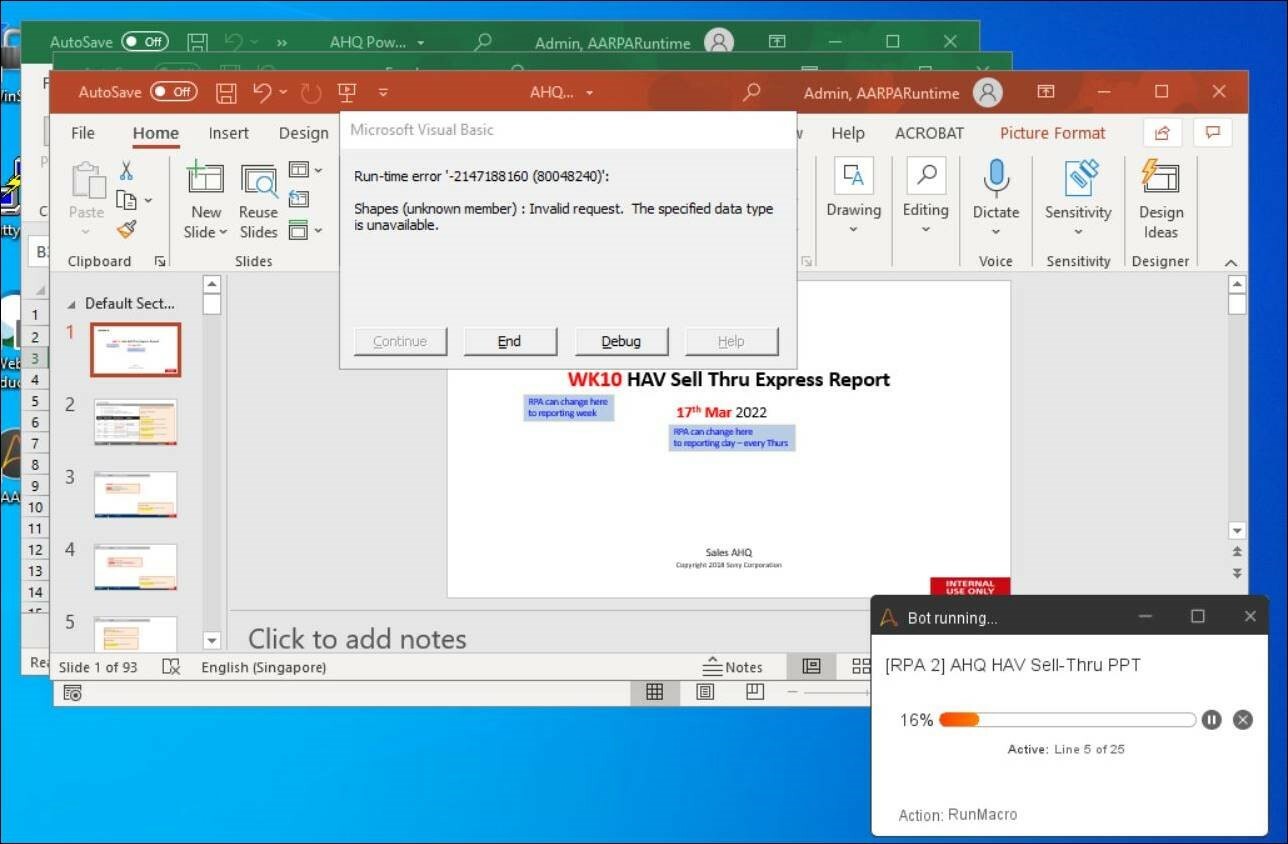Collapse the Default Section in slide panel

[x=71, y=304]
